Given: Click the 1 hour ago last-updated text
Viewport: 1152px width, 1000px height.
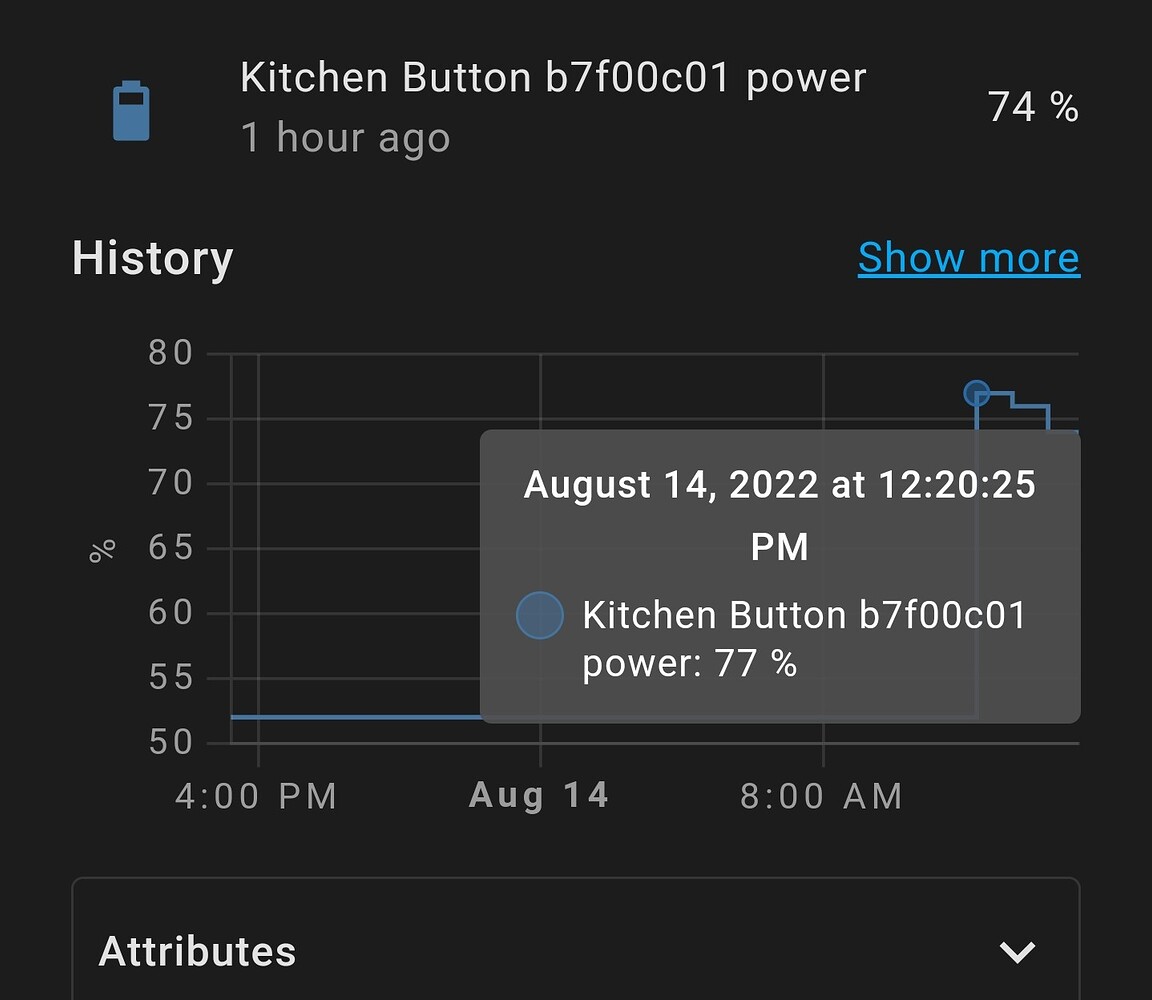Looking at the screenshot, I should (x=345, y=137).
